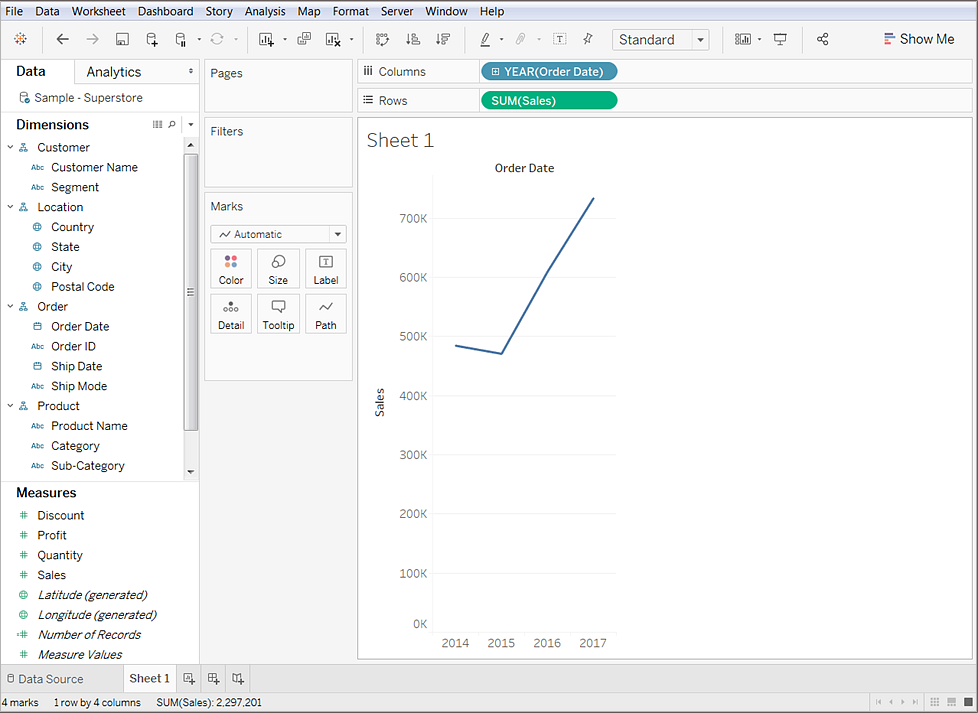The image size is (978, 713).
Task: Click the SUM(Sales) pill on Rows
Action: [x=548, y=101]
